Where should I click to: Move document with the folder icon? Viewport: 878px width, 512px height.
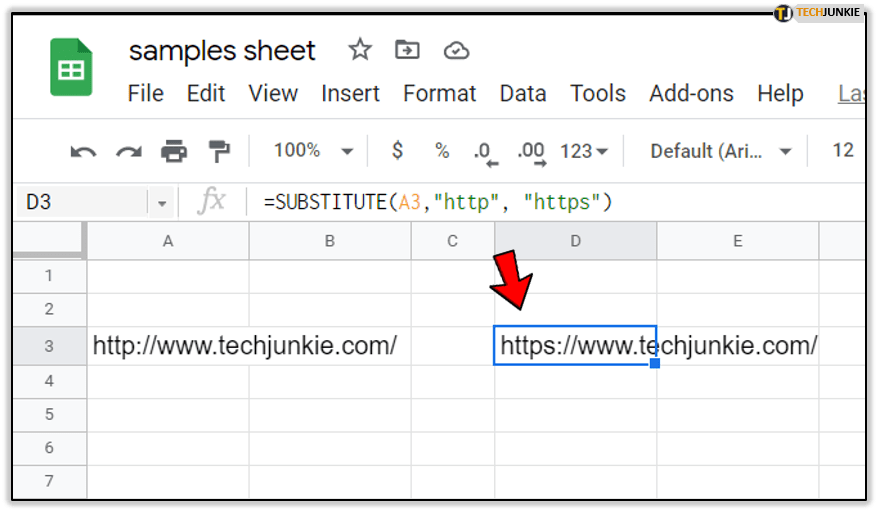[x=407, y=50]
